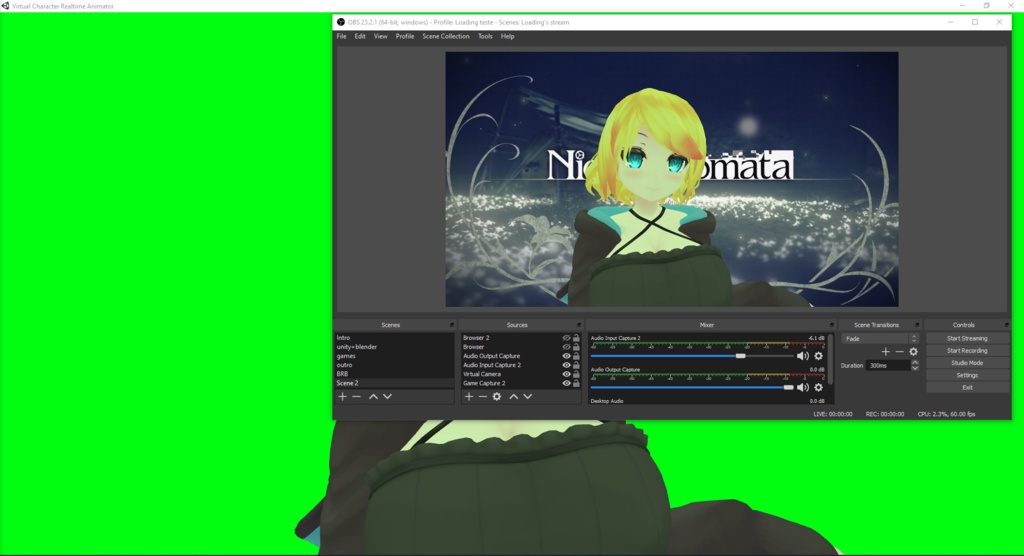Open the View menu
The width and height of the screenshot is (1024, 556).
[x=380, y=37]
